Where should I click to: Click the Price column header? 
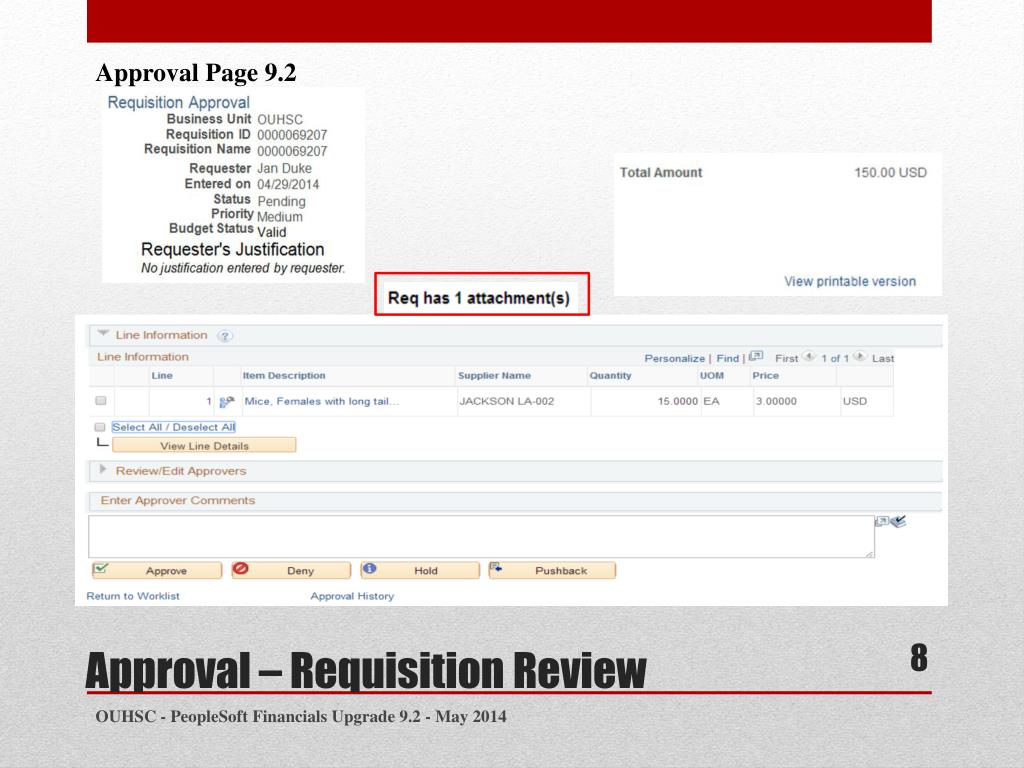765,376
